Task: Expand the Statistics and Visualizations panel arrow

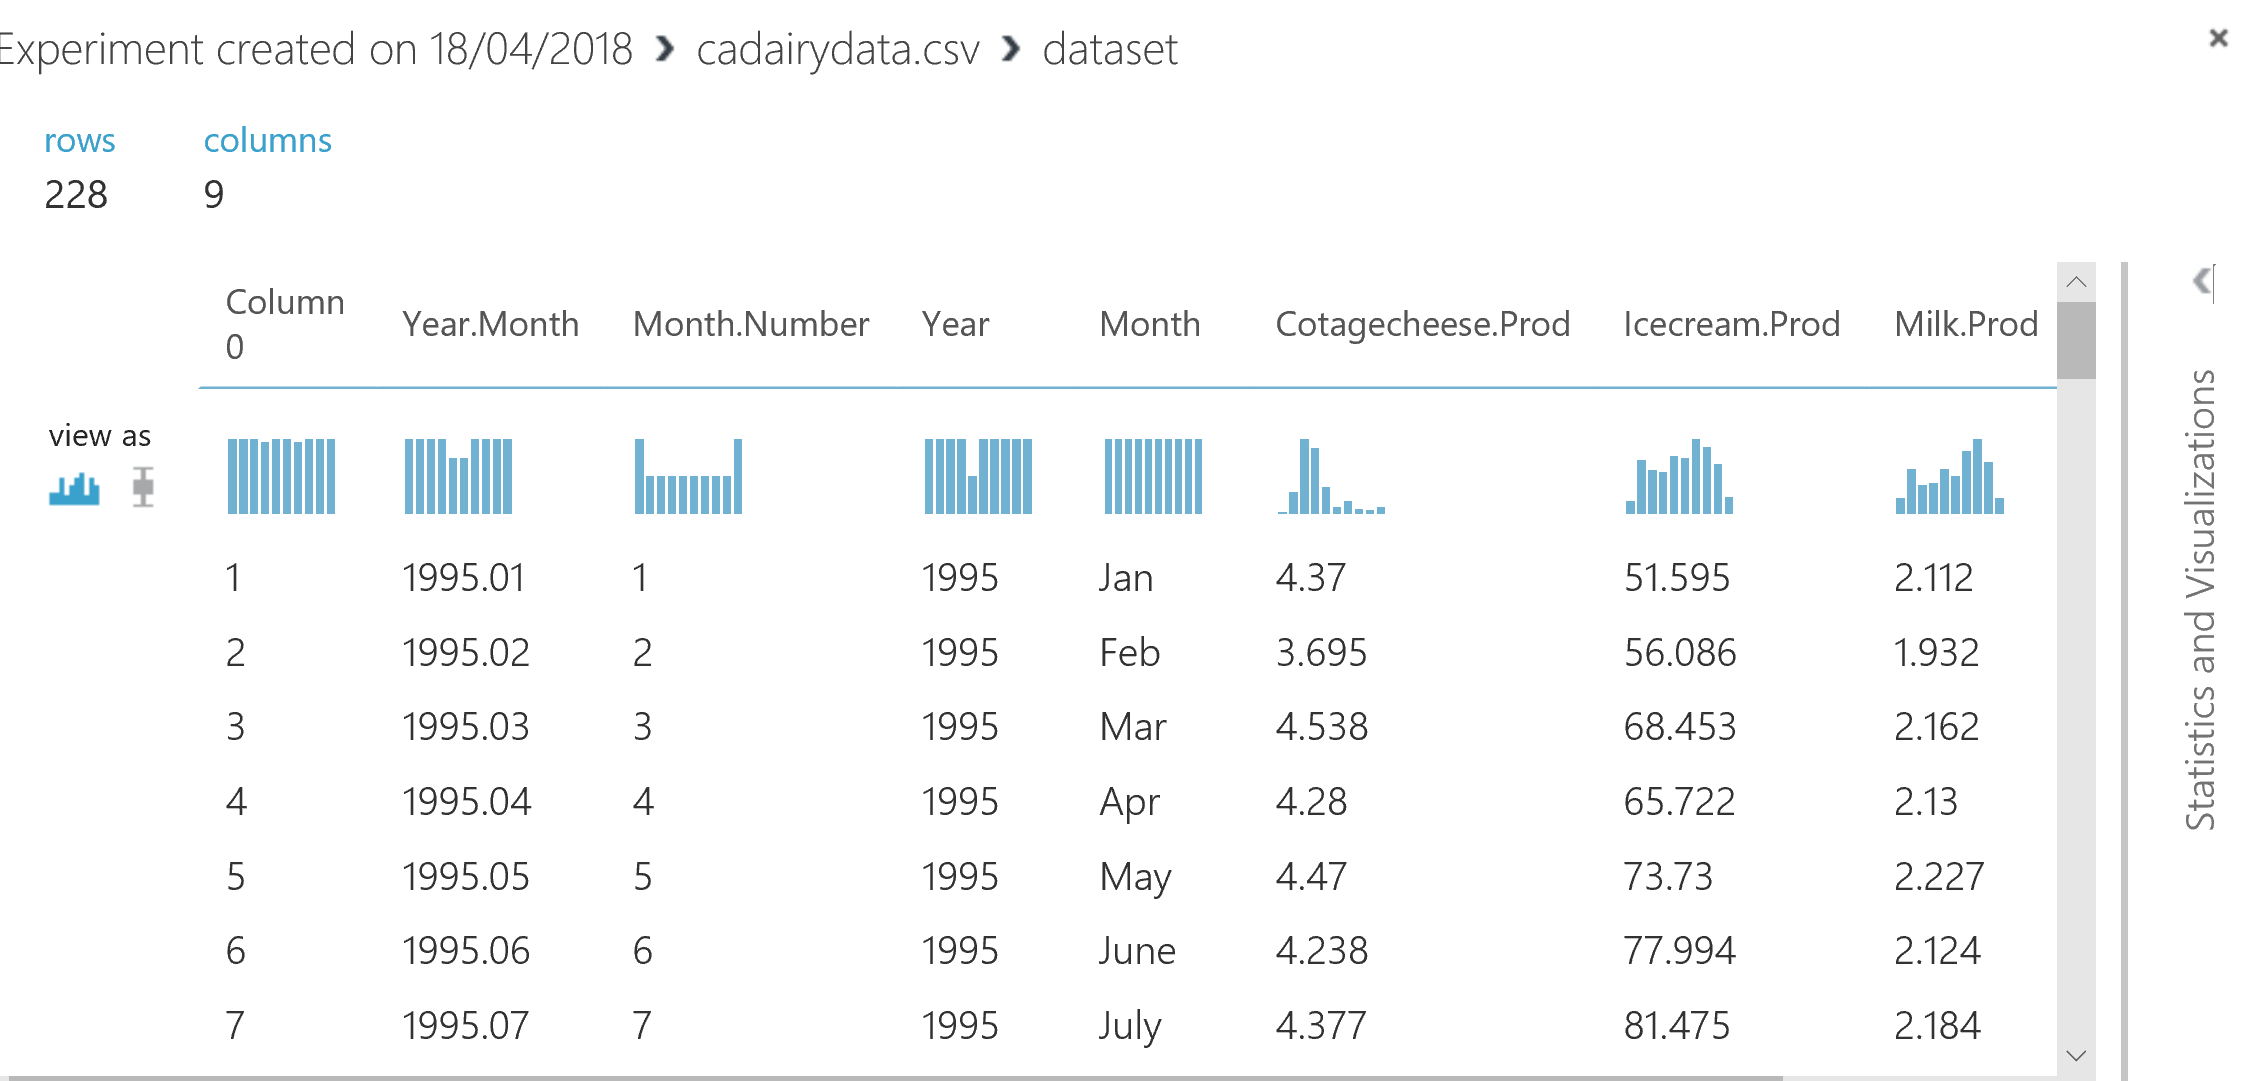Action: point(2203,282)
